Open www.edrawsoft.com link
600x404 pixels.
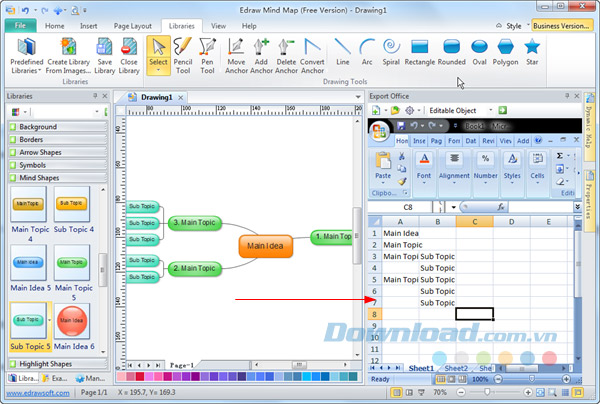coord(38,393)
